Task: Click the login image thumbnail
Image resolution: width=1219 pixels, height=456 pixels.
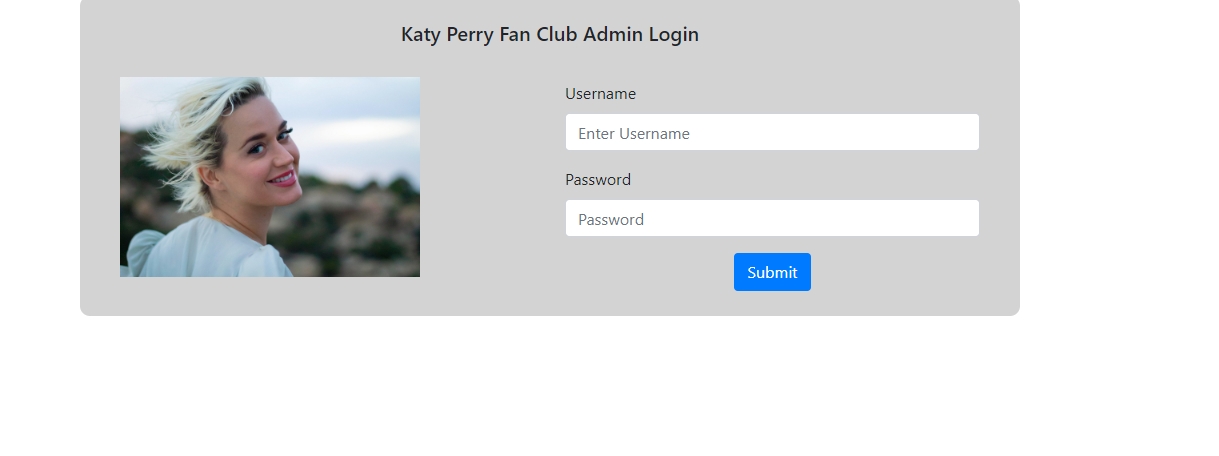Action: click(x=270, y=177)
